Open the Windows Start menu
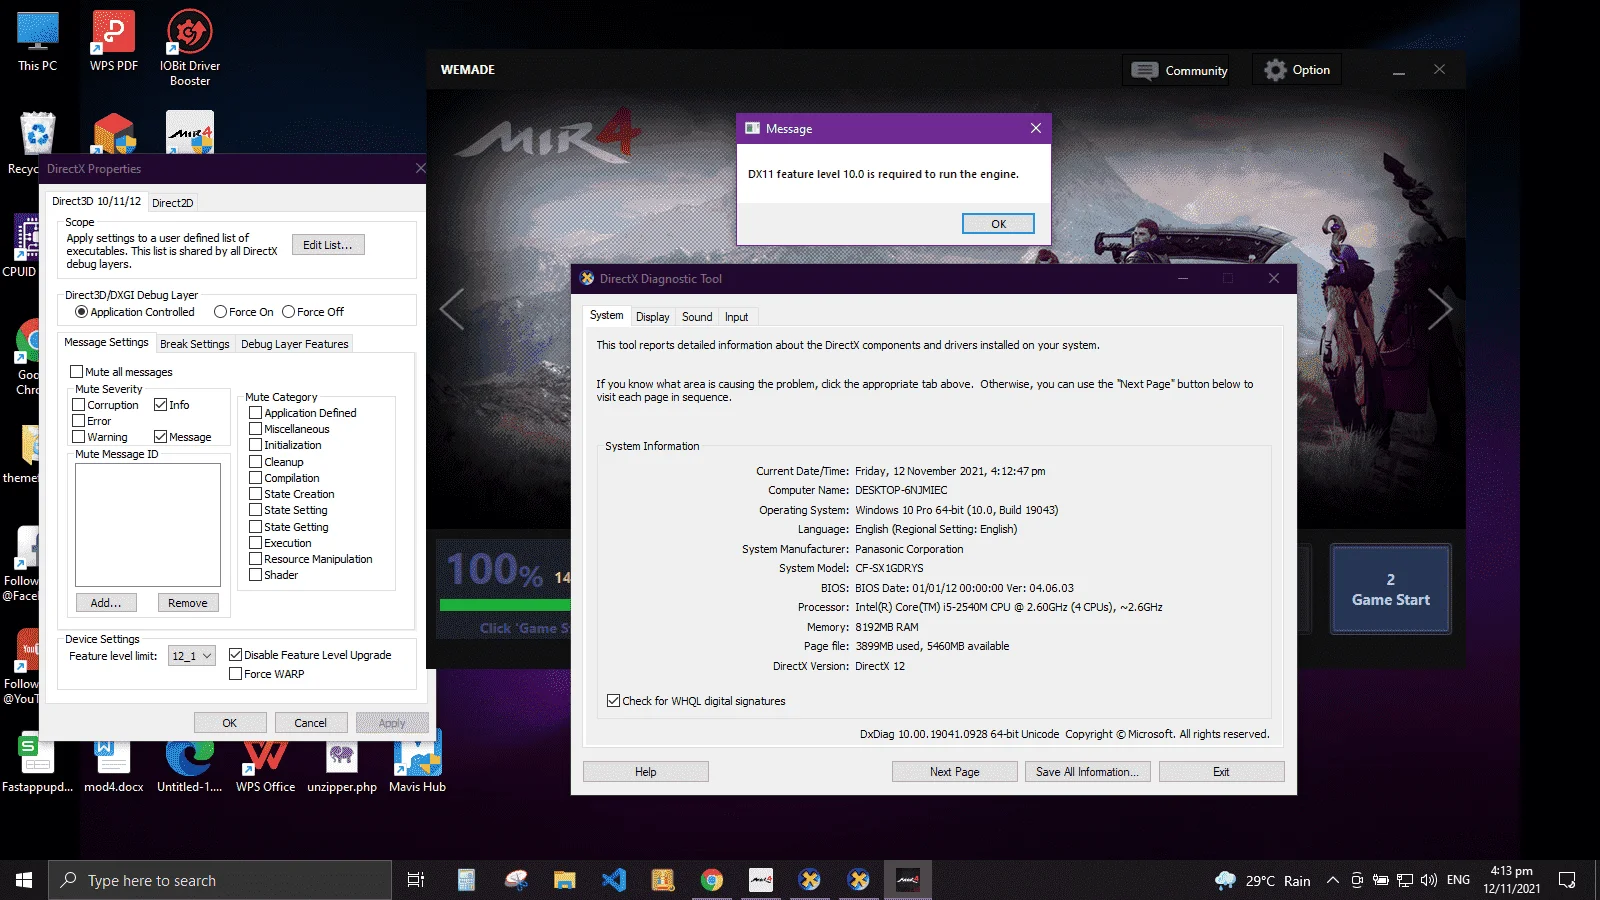The image size is (1600, 900). click(24, 880)
